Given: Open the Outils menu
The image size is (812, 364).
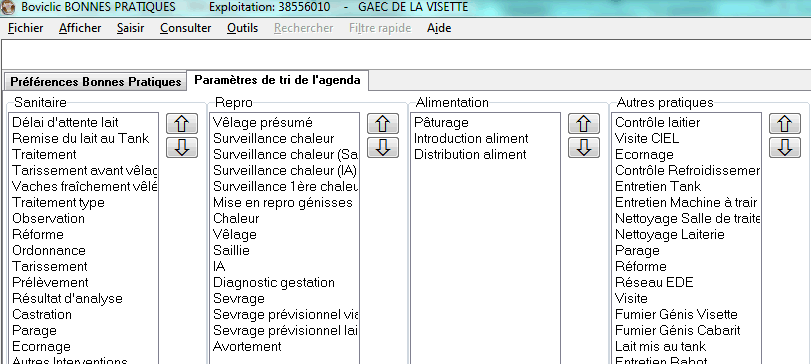Looking at the screenshot, I should click(242, 28).
